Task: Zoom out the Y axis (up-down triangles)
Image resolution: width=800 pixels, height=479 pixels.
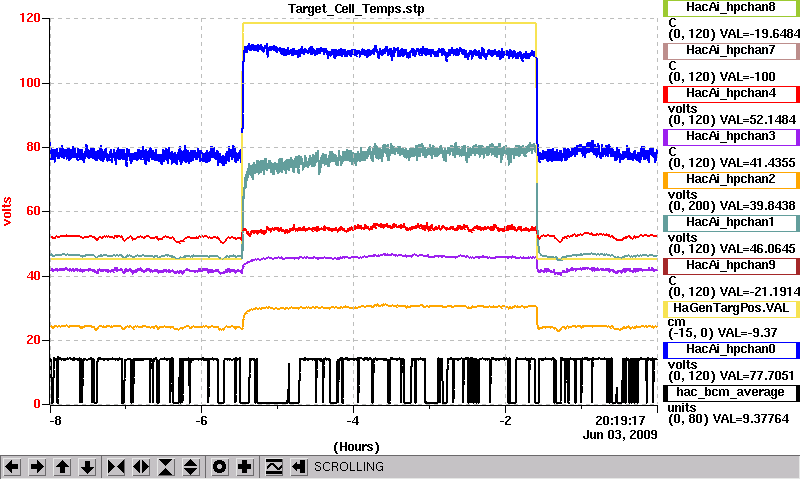Action: pos(190,467)
